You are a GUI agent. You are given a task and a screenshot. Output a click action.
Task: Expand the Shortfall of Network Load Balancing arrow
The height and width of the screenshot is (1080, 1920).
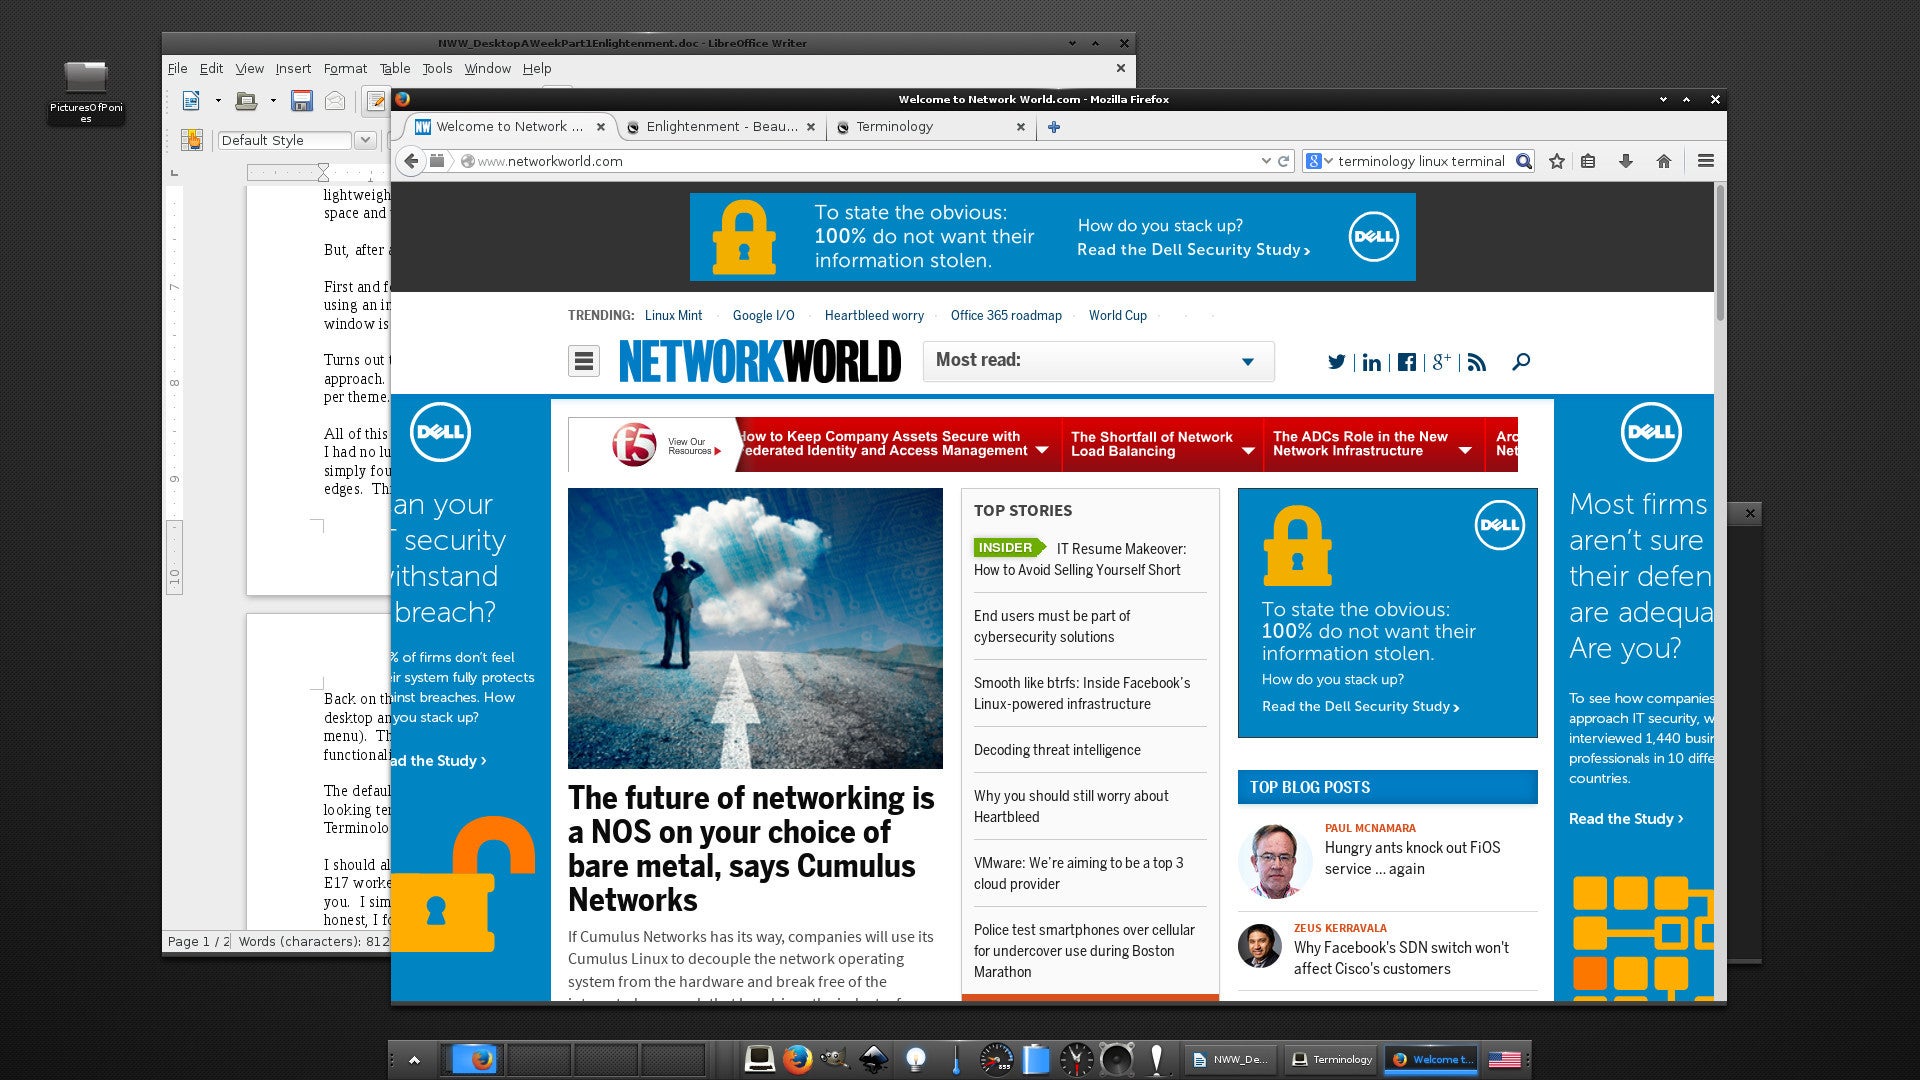(1248, 451)
